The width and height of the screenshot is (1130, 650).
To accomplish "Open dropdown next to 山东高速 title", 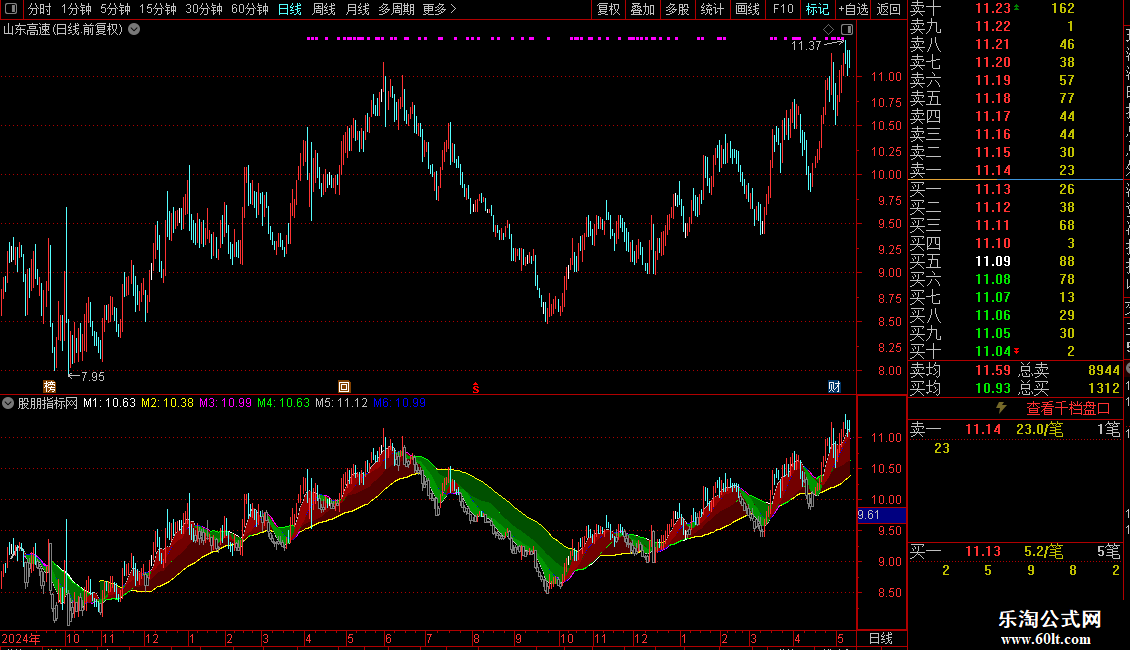I will (x=134, y=30).
